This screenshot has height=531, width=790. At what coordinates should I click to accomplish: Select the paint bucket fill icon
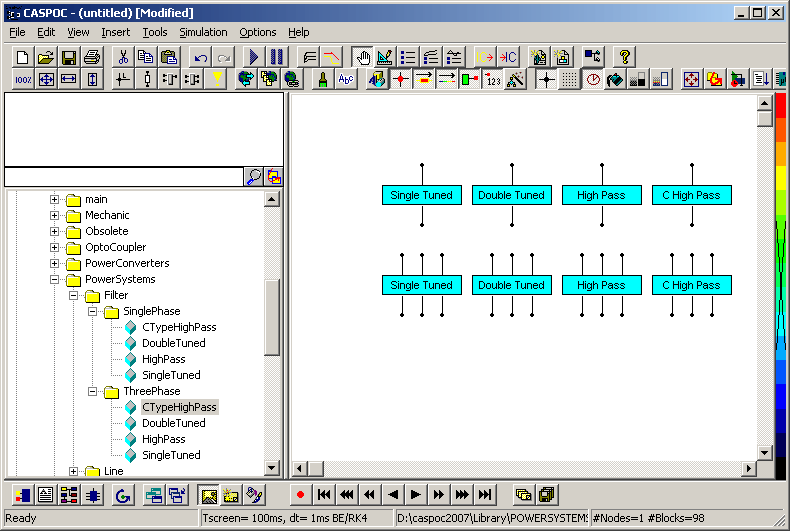point(615,79)
